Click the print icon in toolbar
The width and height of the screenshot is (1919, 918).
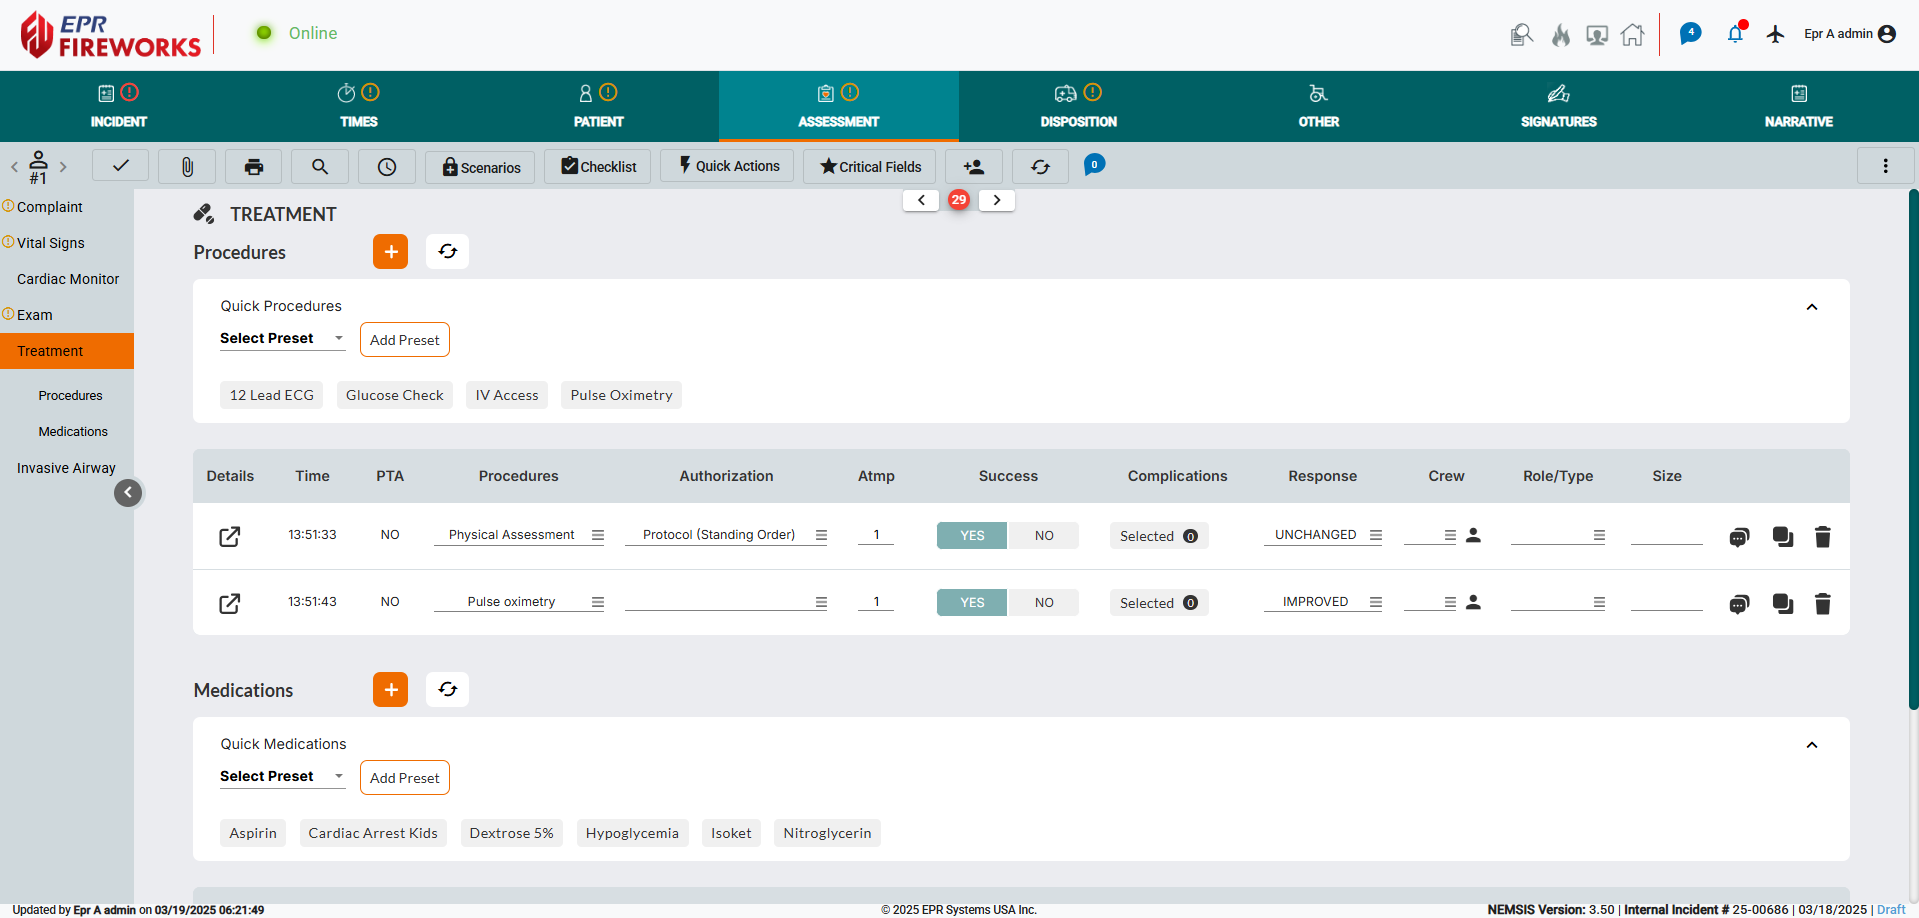click(253, 166)
